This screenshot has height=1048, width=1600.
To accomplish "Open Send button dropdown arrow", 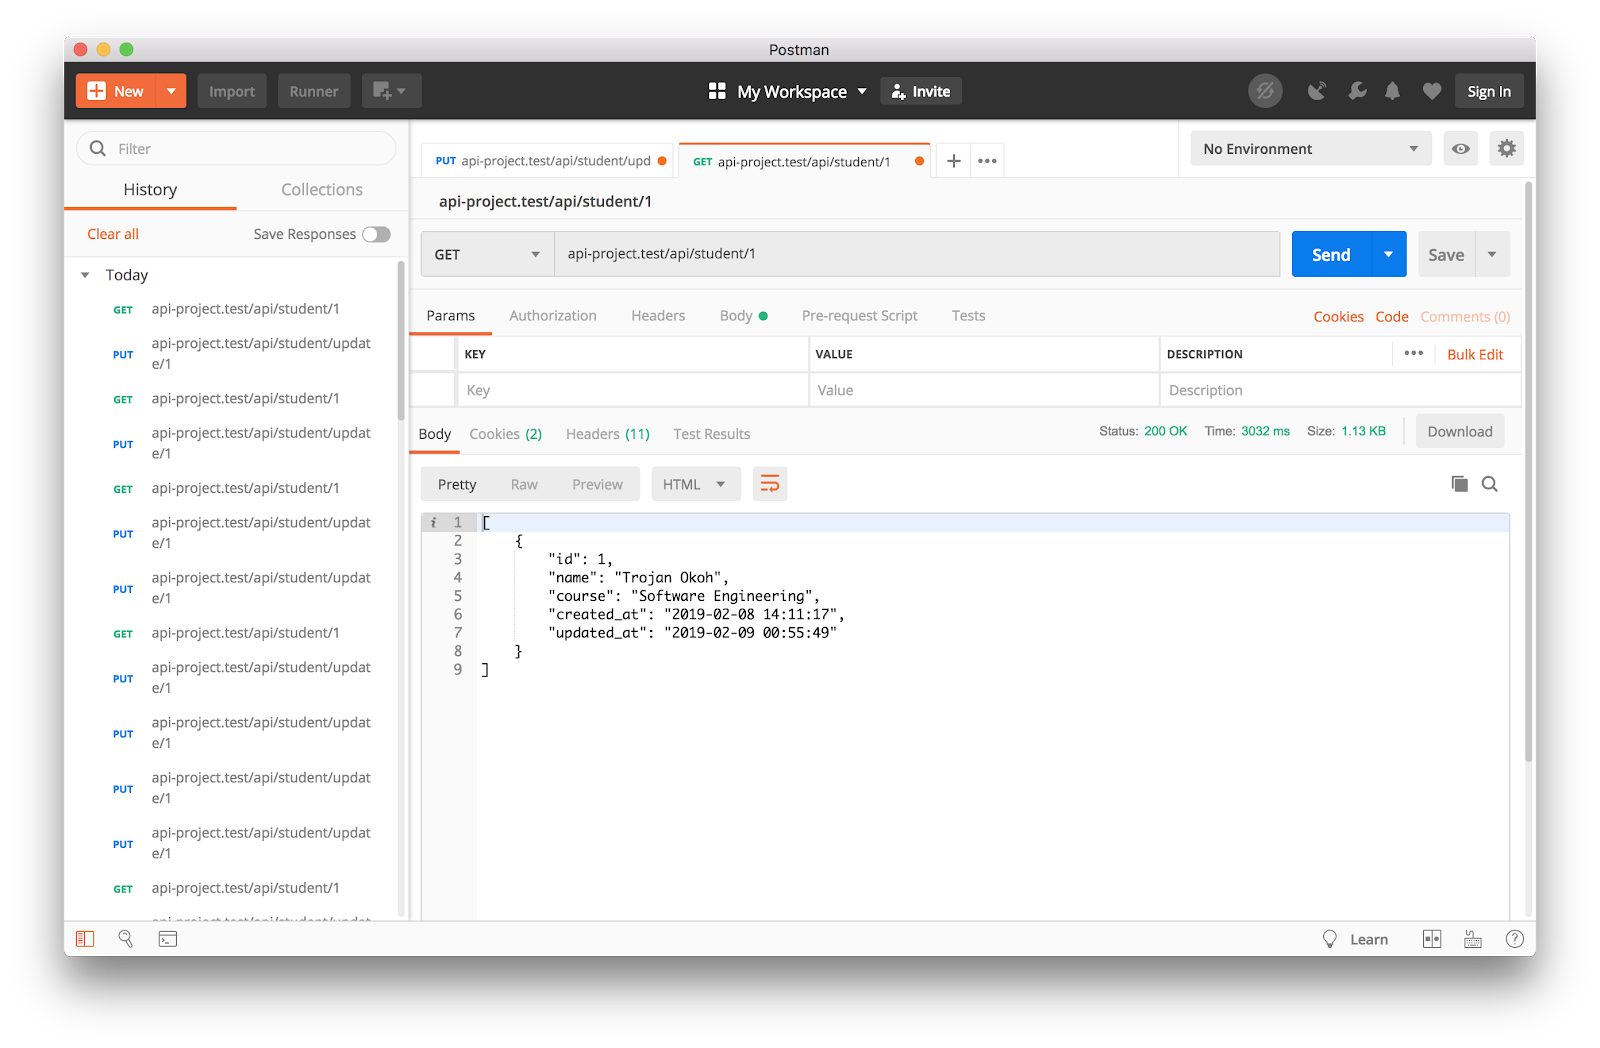I will tap(1389, 254).
